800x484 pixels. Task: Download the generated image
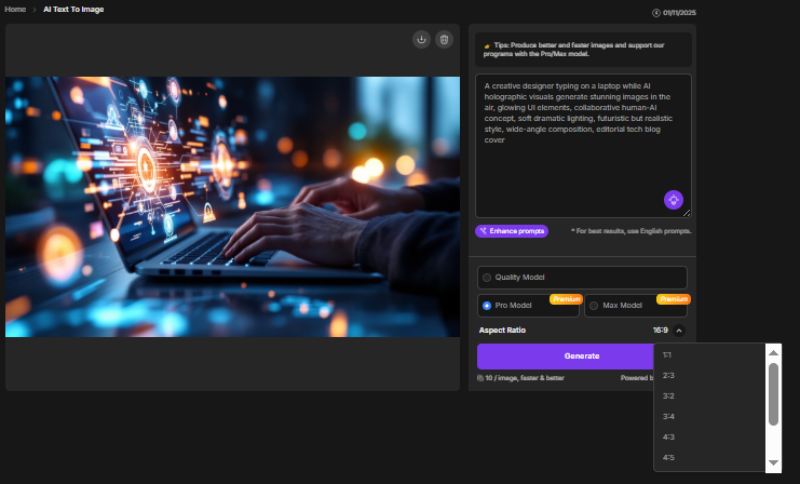point(421,39)
